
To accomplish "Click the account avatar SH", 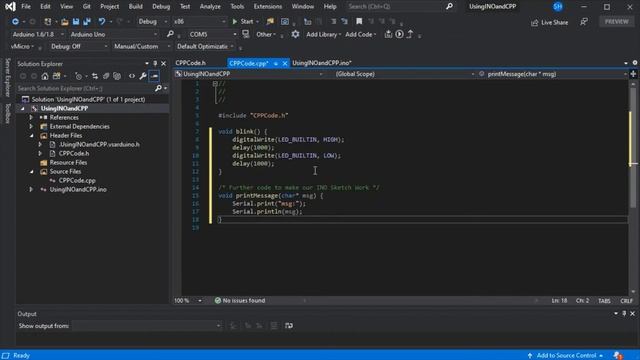I will (558, 7).
